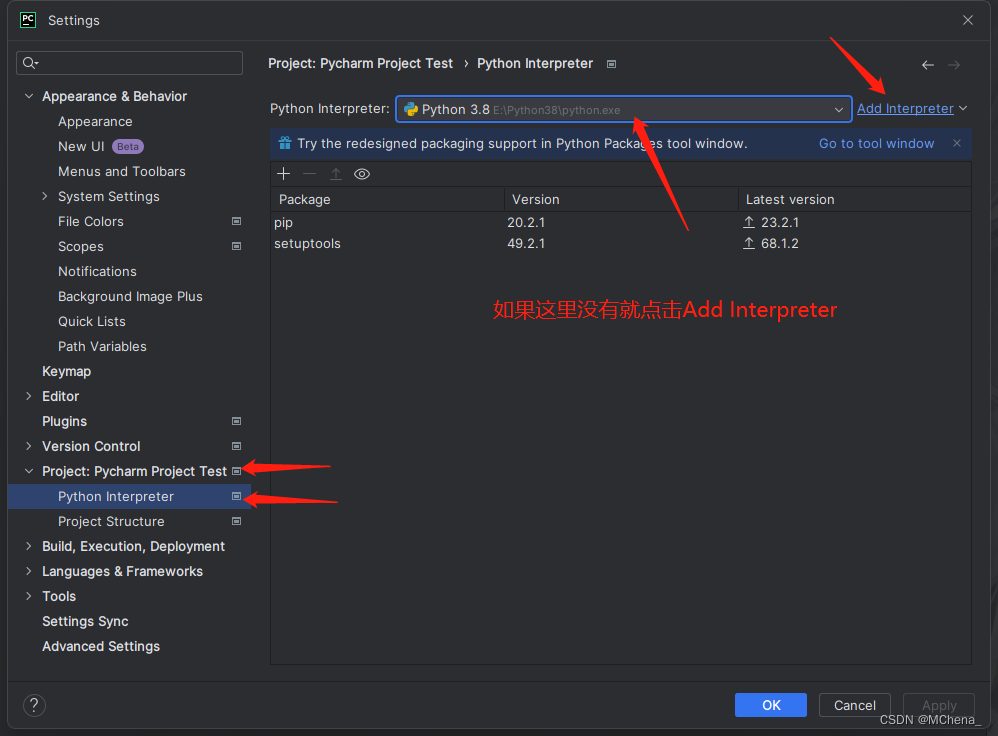Click the upgrade arrow beside setuptools 68.1.2

(749, 243)
